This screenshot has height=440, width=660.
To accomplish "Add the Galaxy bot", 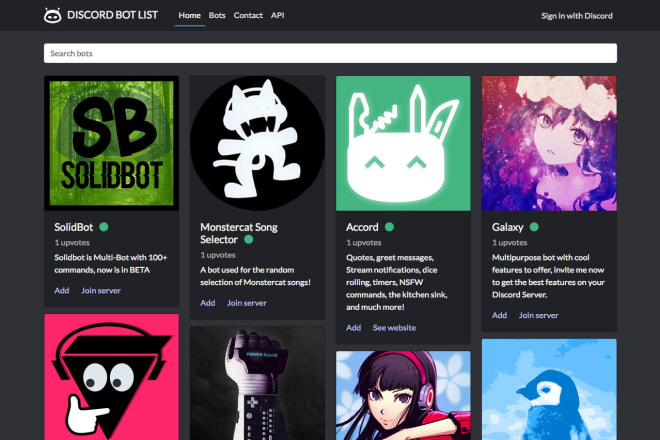I will click(499, 315).
